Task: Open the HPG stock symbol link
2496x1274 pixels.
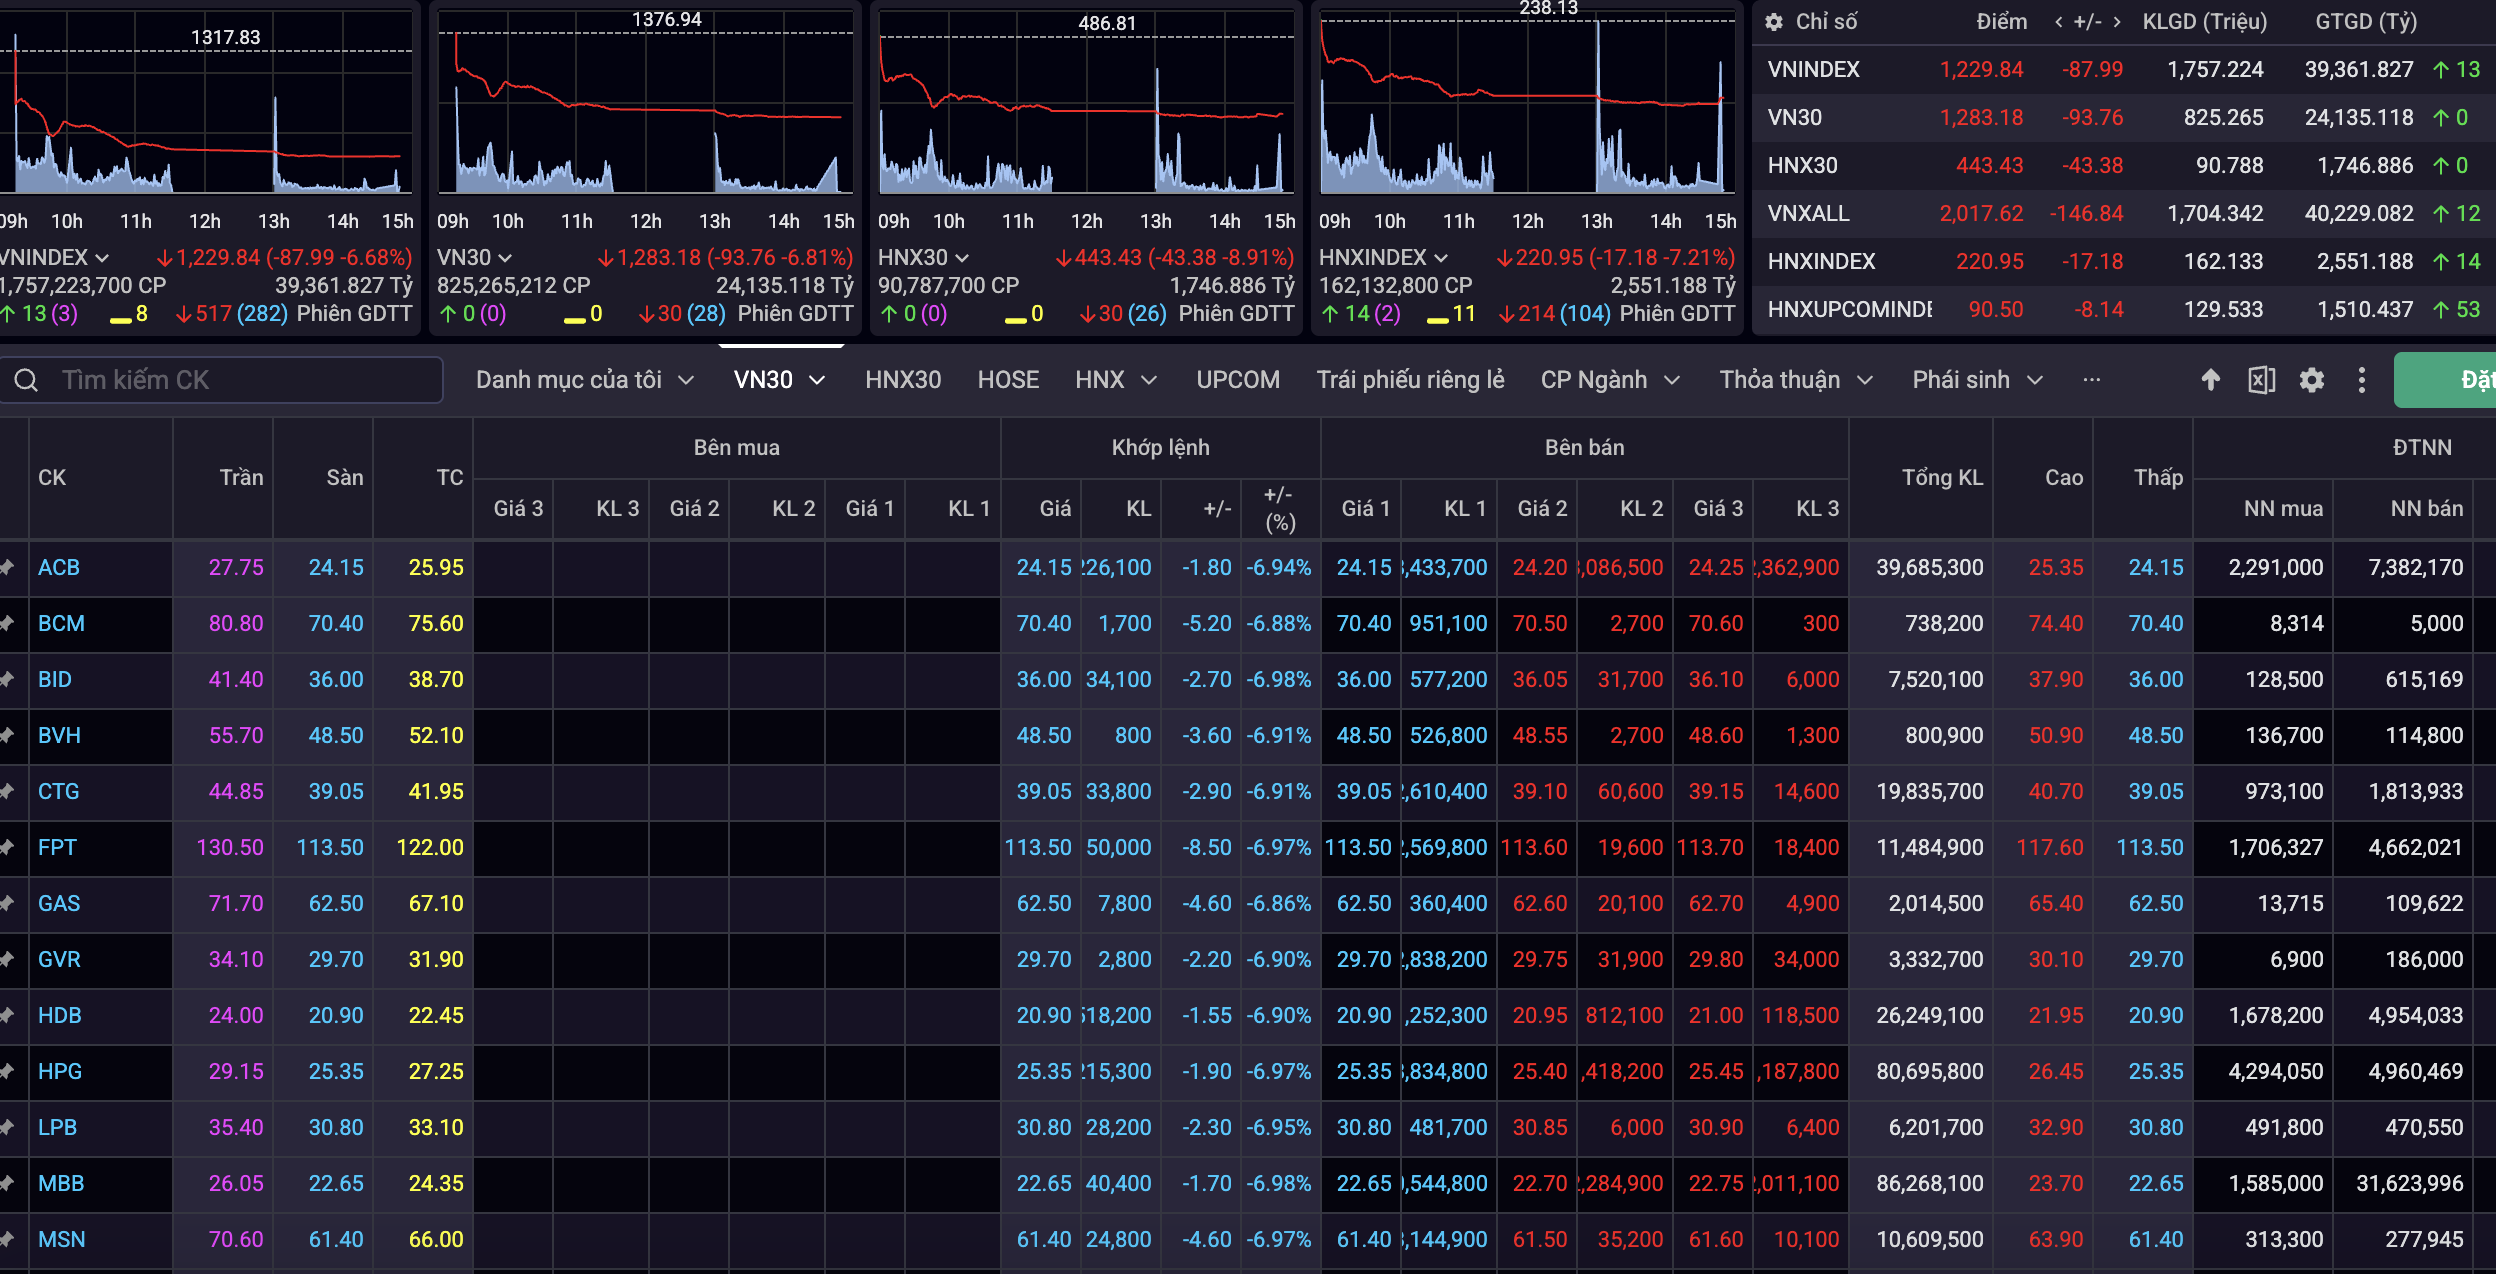Action: (x=60, y=1071)
